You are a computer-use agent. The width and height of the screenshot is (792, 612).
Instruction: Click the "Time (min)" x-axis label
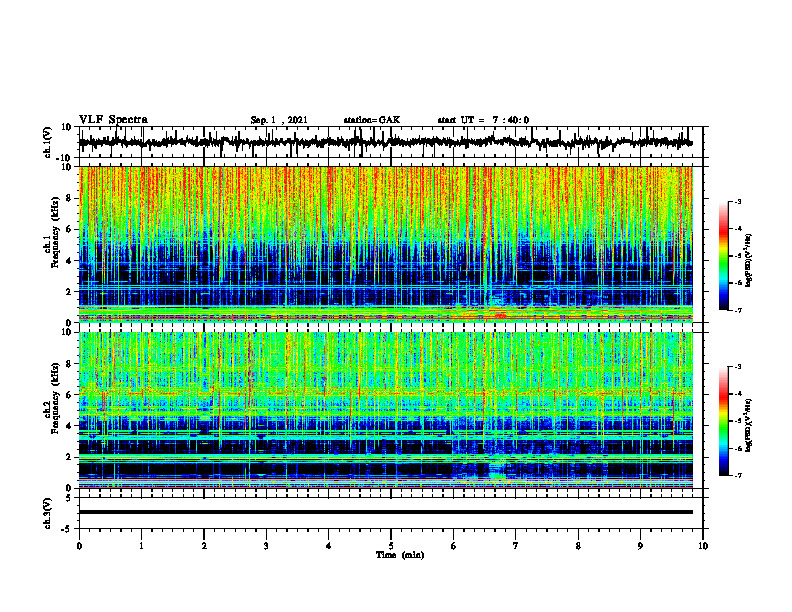pos(400,555)
